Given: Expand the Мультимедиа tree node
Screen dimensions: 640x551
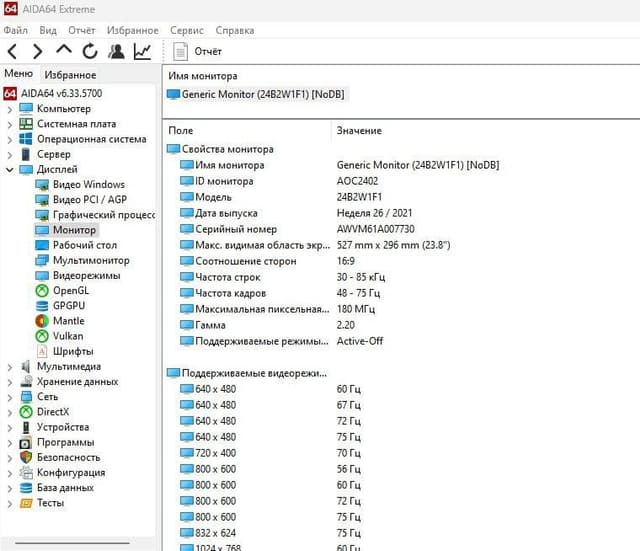Looking at the screenshot, I should tap(10, 367).
